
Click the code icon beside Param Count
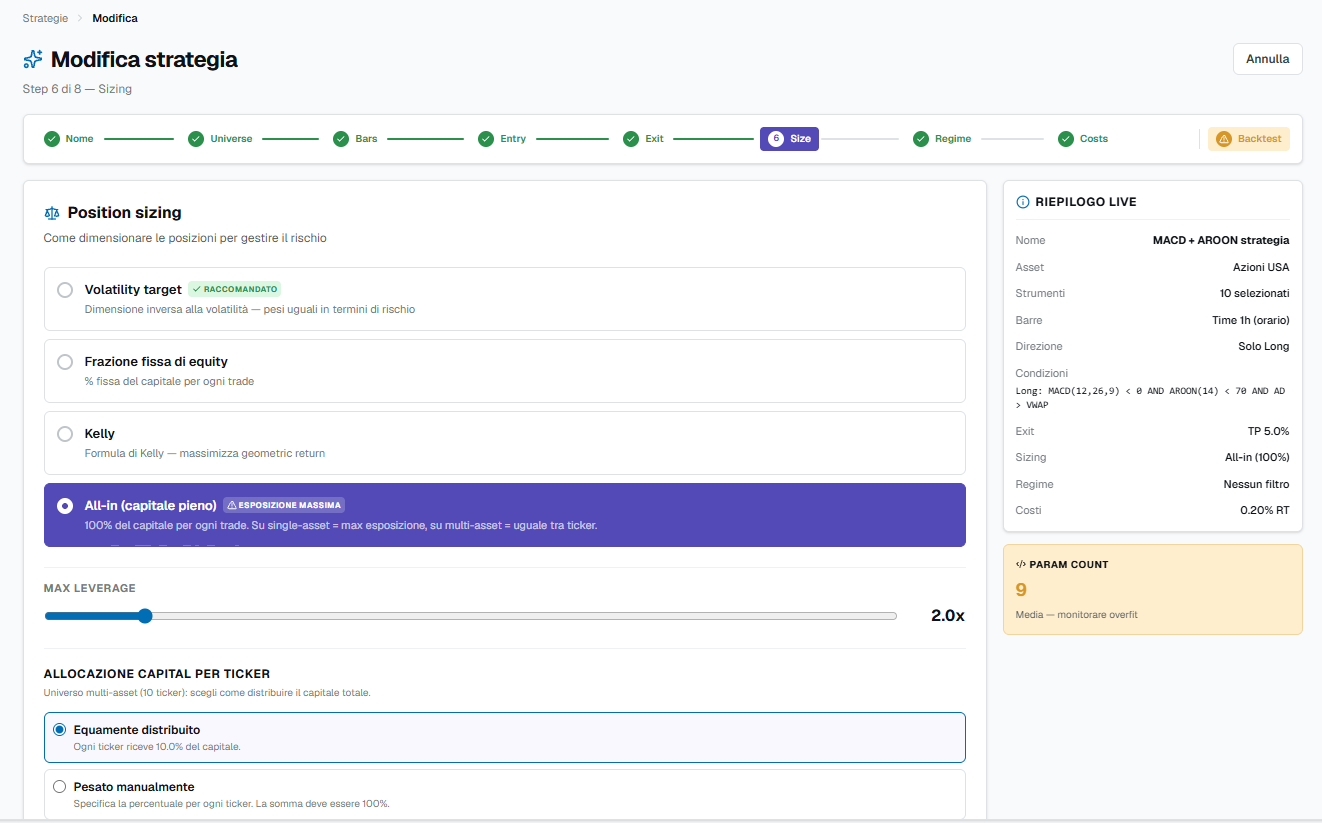pos(1021,564)
